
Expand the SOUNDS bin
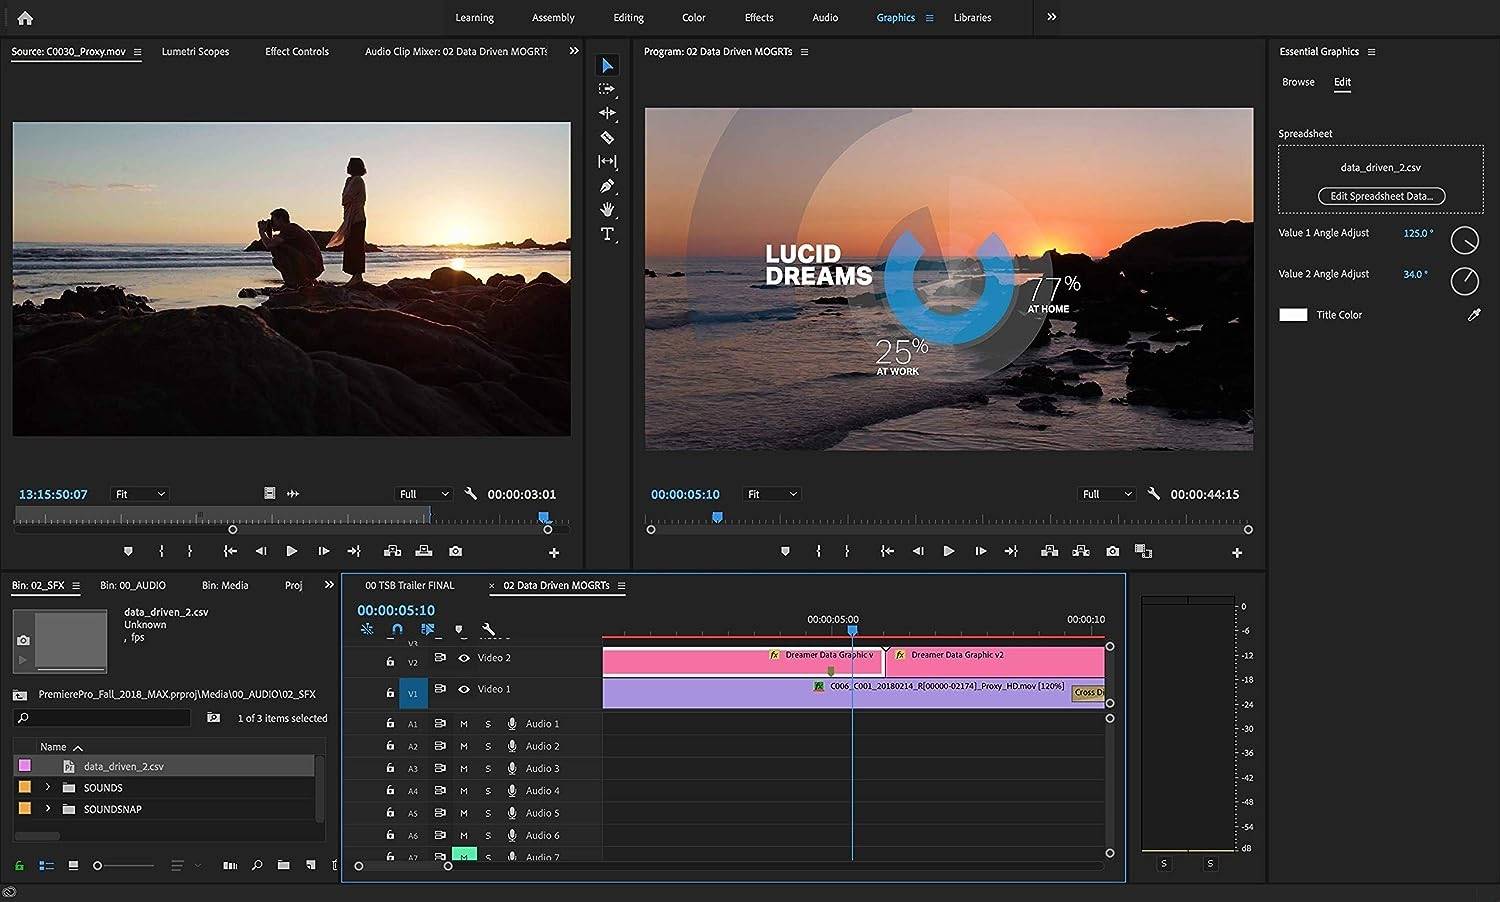click(x=47, y=787)
